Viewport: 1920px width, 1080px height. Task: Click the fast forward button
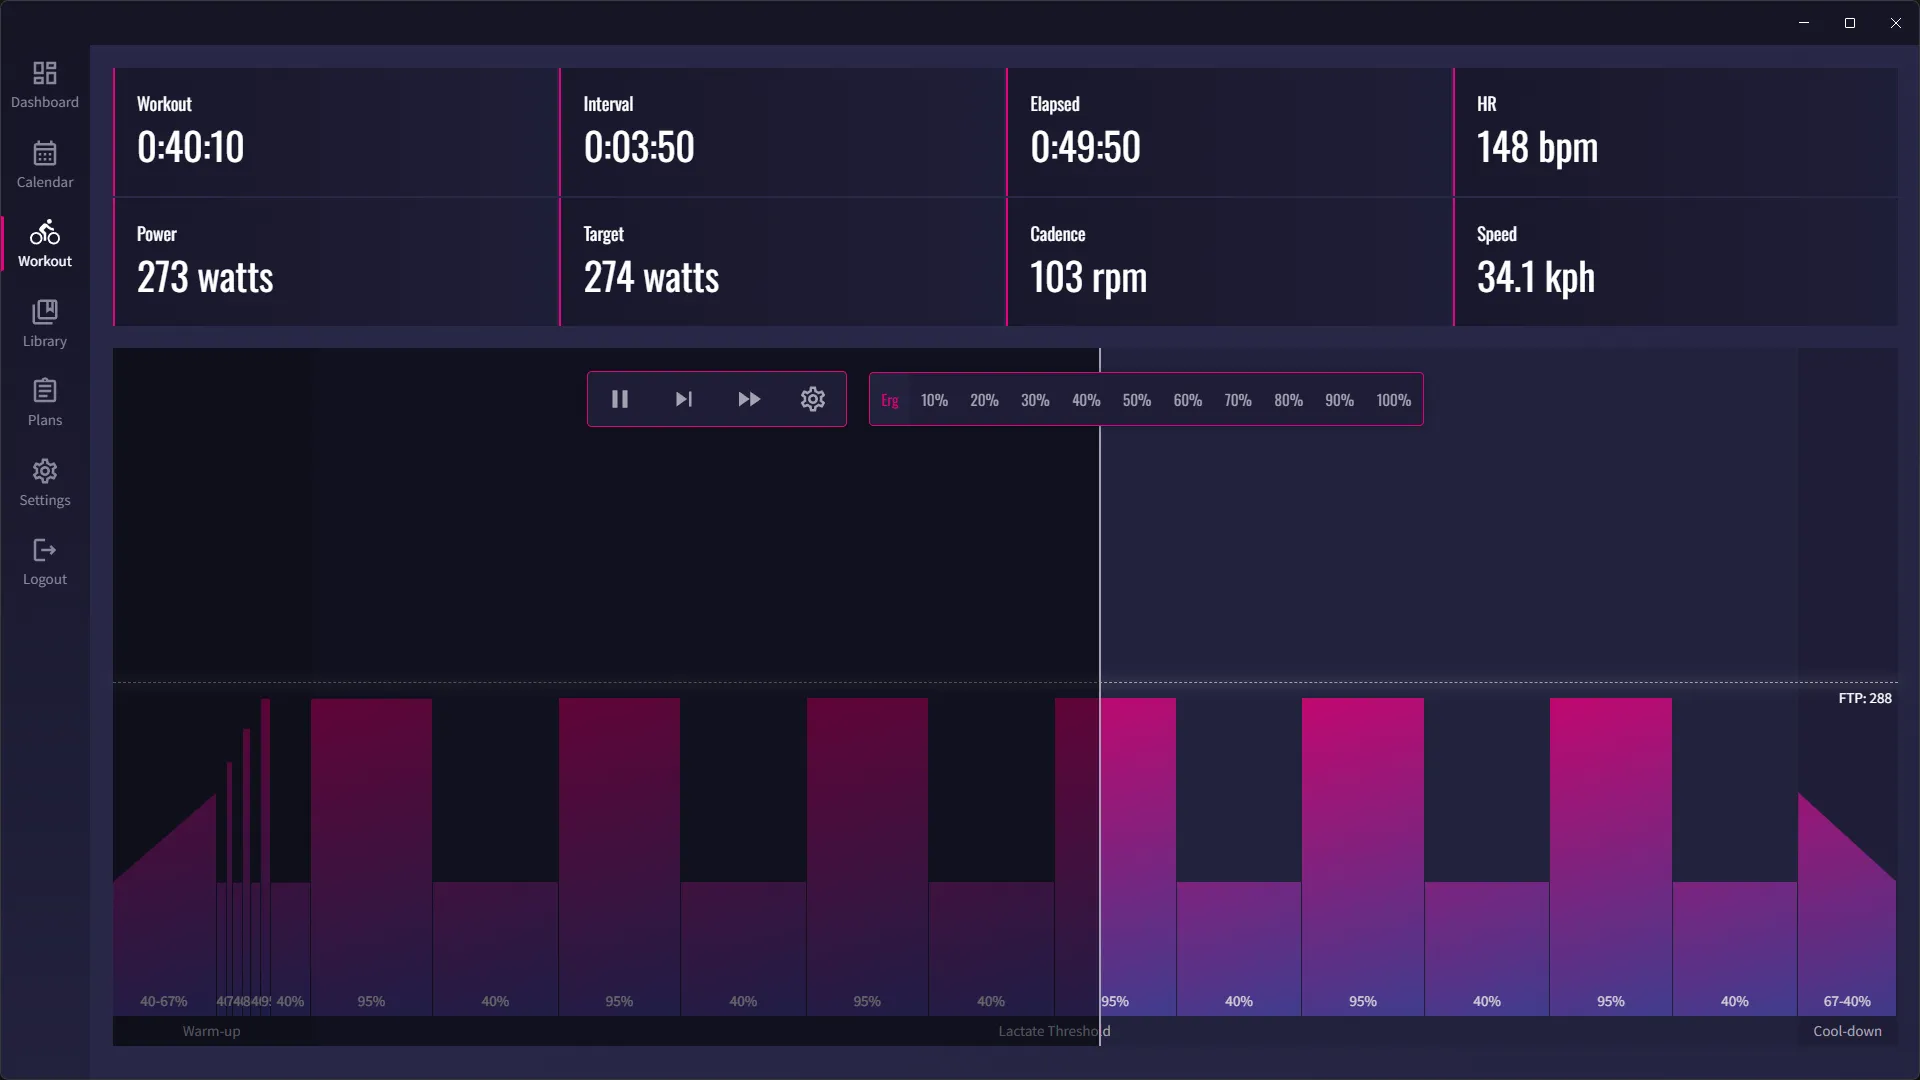click(749, 399)
